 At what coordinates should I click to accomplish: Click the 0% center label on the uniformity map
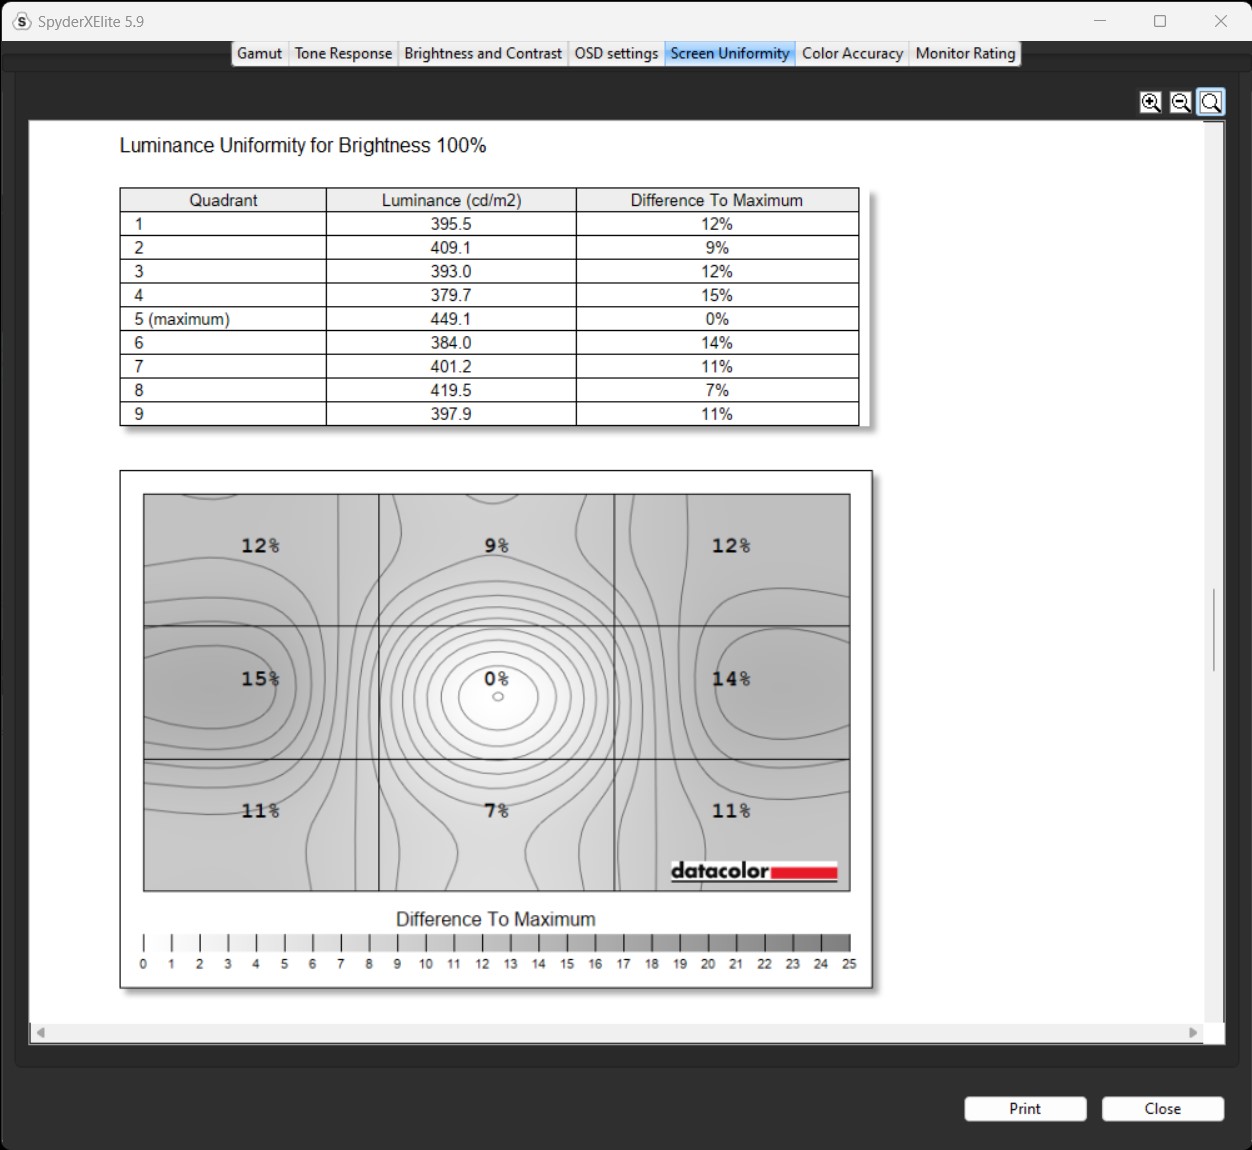pos(497,679)
